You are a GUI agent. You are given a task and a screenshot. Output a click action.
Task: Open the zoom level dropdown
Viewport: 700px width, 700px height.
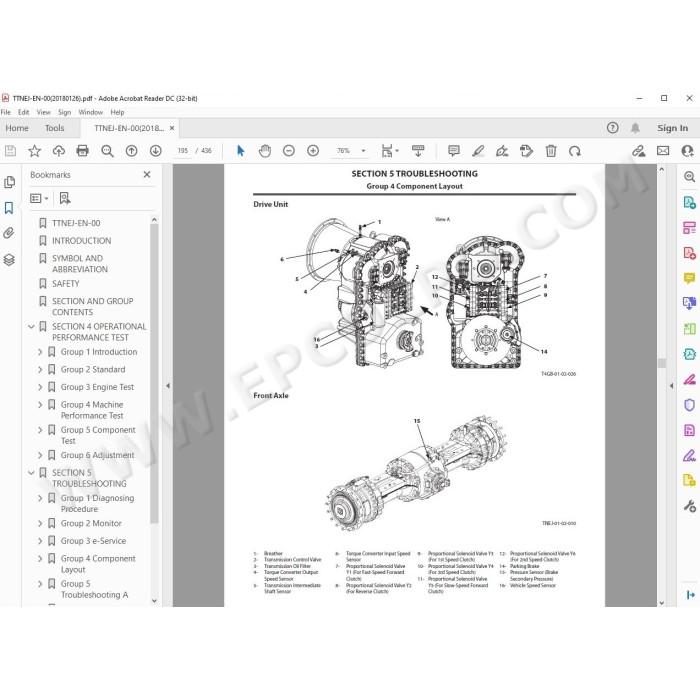point(363,151)
